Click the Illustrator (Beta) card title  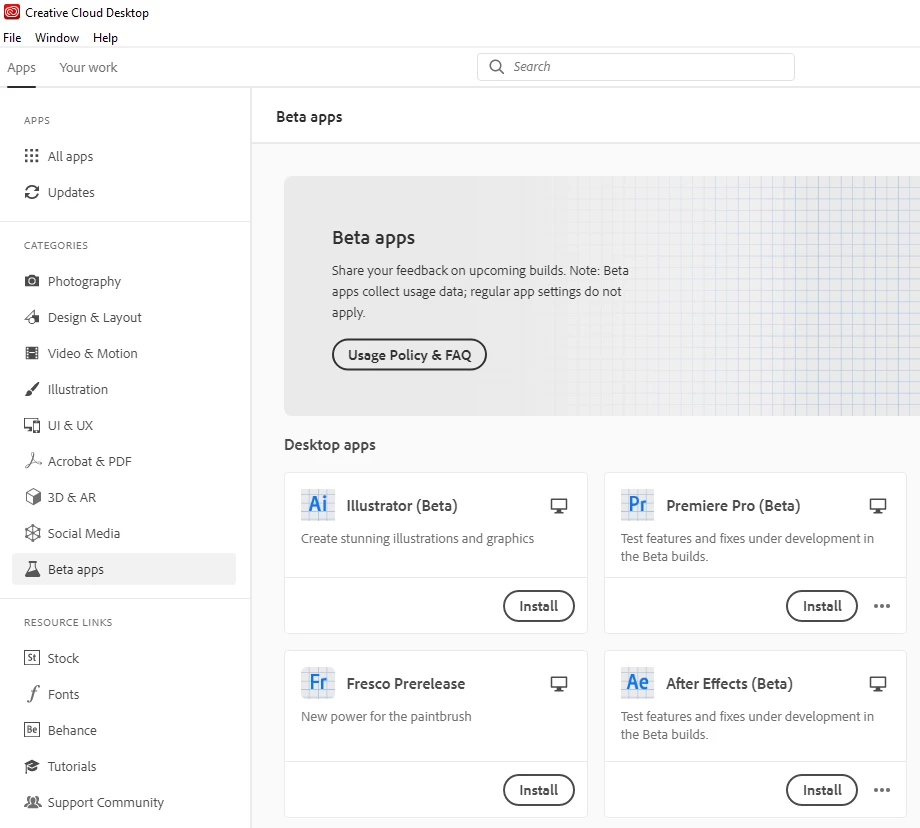click(402, 506)
